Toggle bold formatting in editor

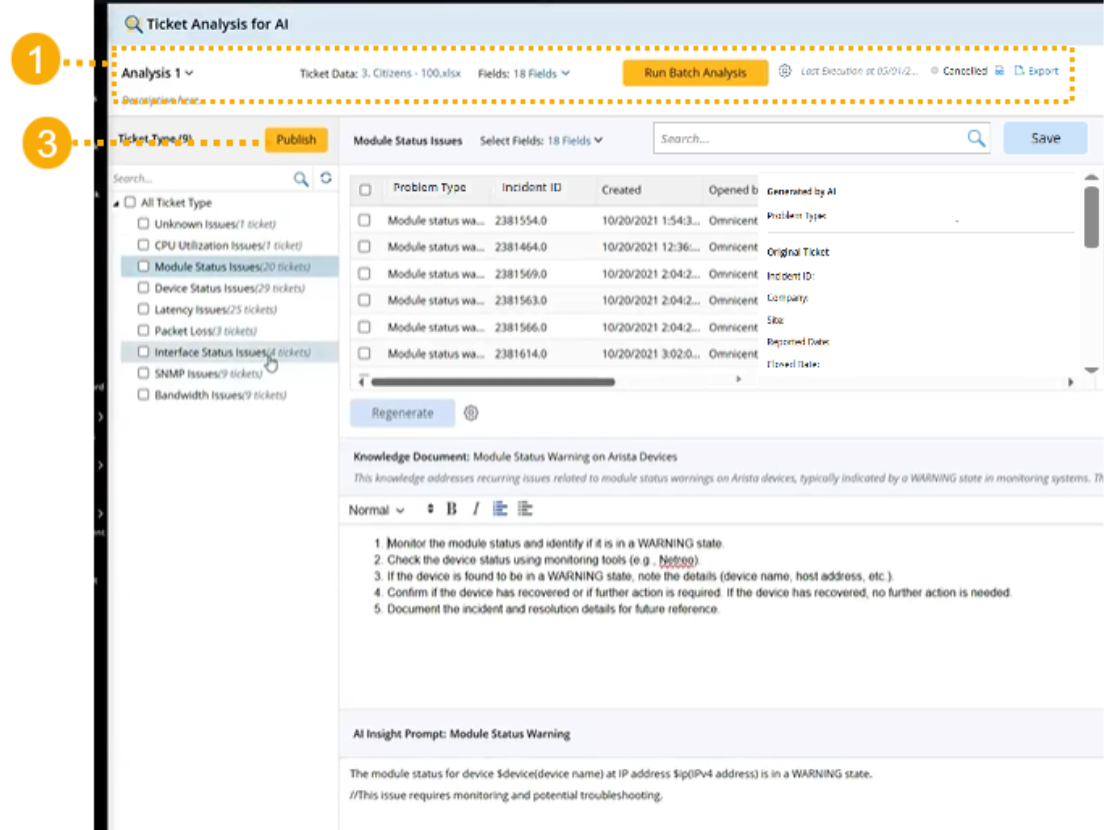pyautogui.click(x=451, y=509)
